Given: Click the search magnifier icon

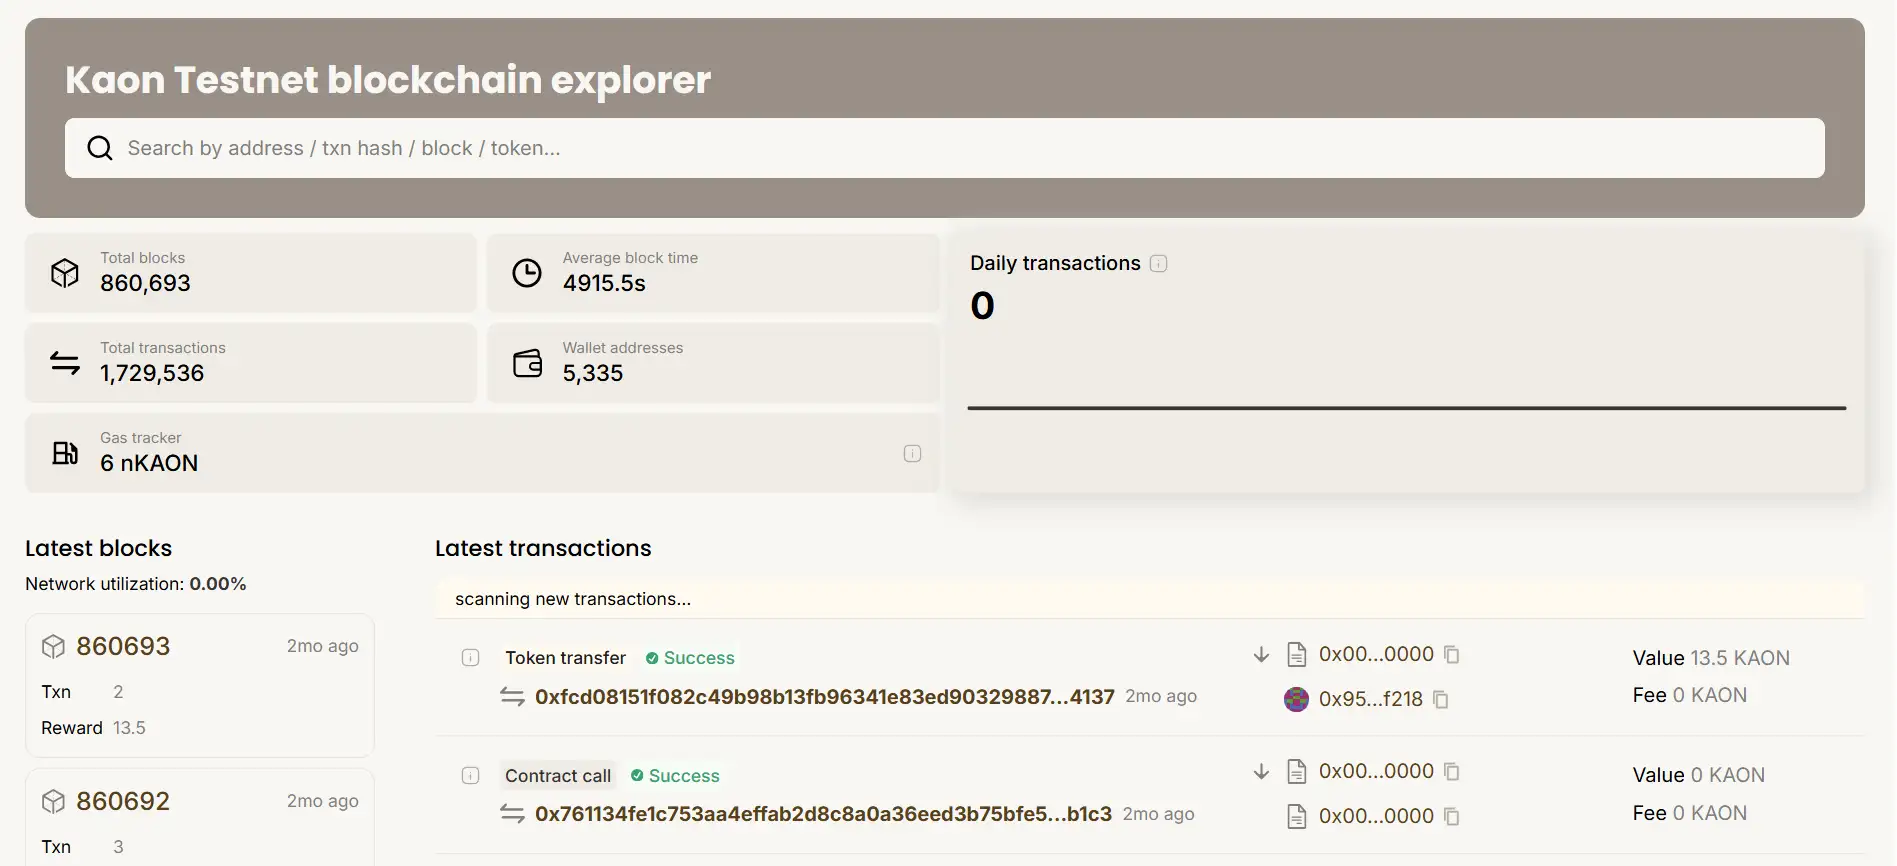Looking at the screenshot, I should pyautogui.click(x=100, y=148).
